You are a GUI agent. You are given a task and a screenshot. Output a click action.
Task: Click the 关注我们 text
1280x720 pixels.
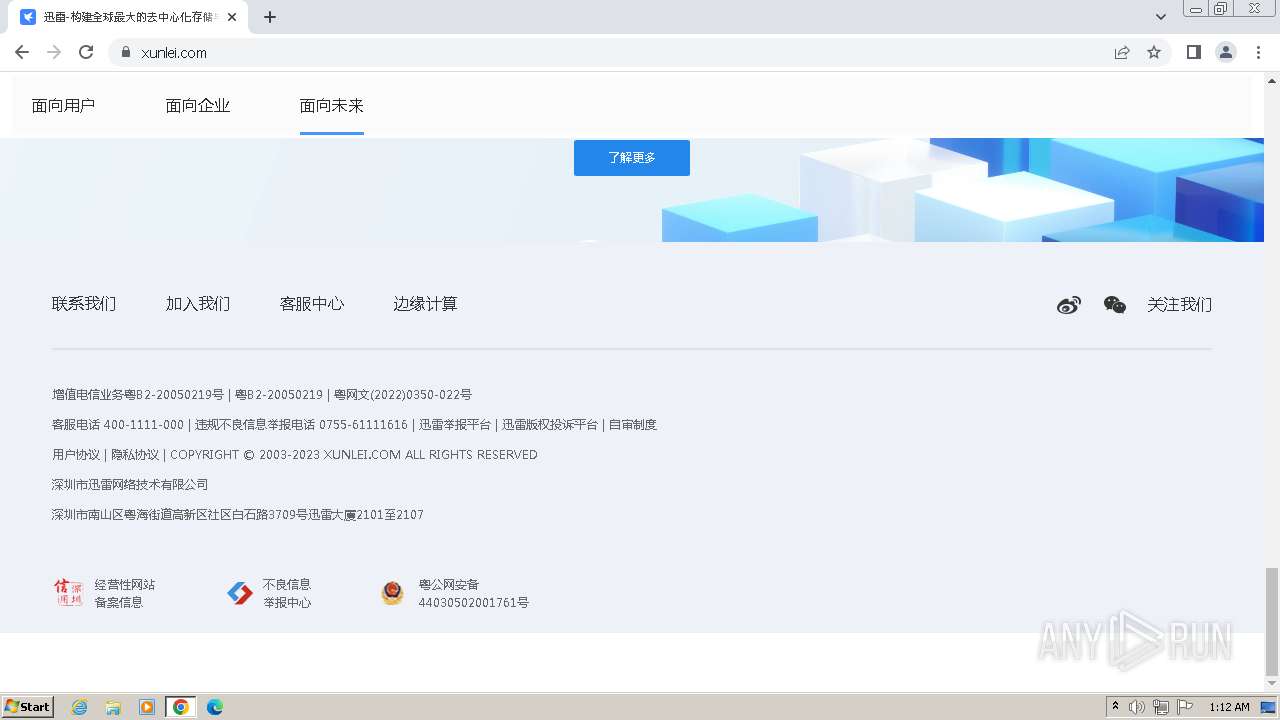(1179, 305)
